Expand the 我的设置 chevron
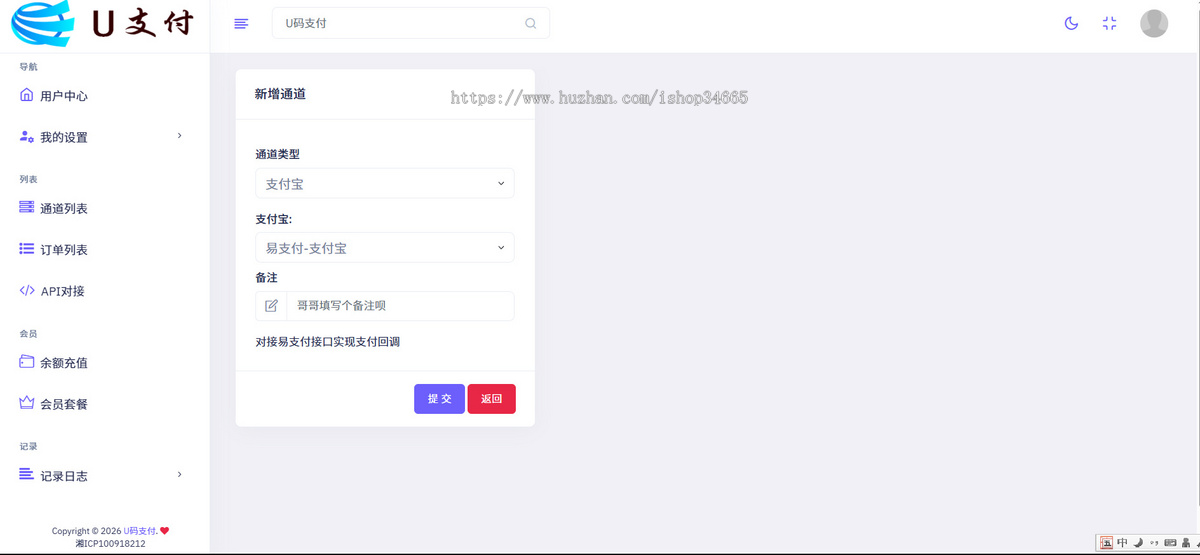The width and height of the screenshot is (1200, 555). pos(179,135)
